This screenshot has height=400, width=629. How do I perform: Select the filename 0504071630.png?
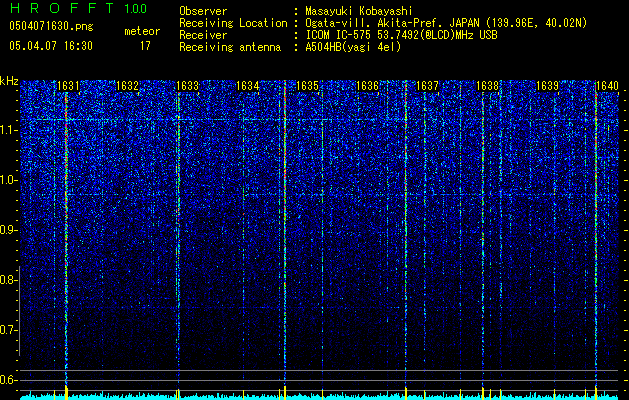pos(51,27)
